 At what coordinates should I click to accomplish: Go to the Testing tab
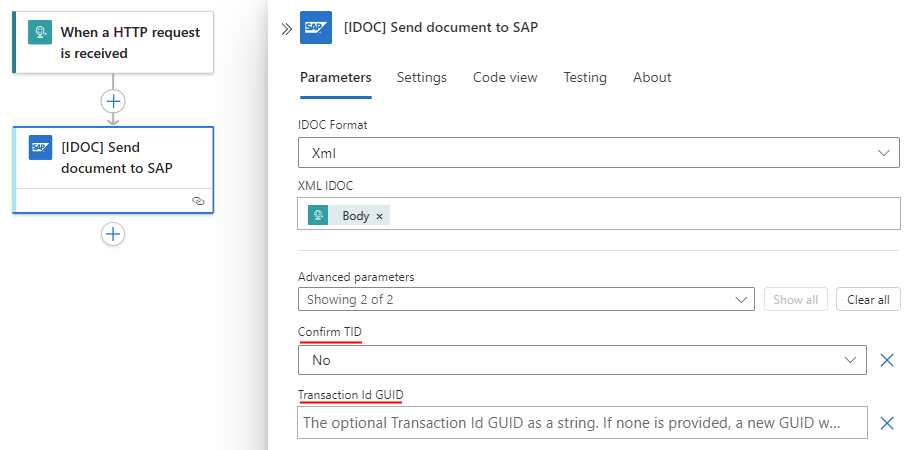point(585,77)
